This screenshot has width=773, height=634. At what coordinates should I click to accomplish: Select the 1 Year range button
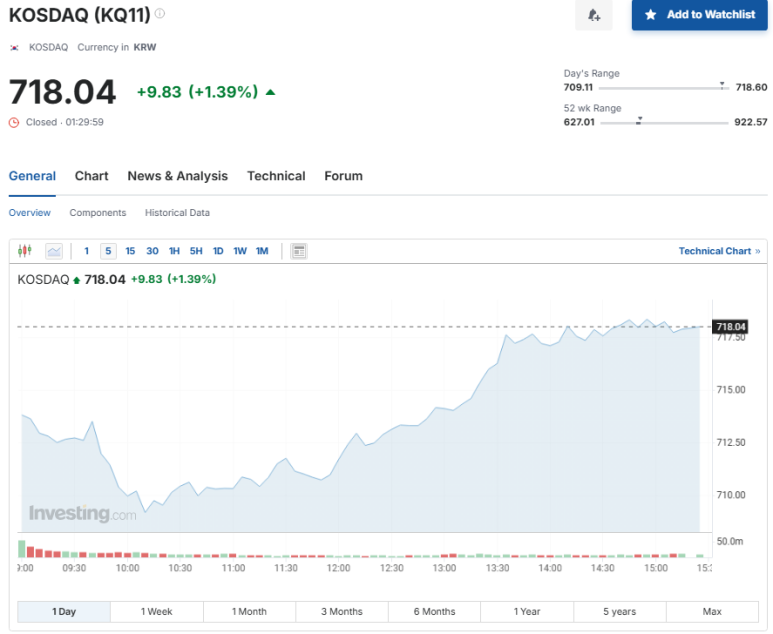coord(527,612)
